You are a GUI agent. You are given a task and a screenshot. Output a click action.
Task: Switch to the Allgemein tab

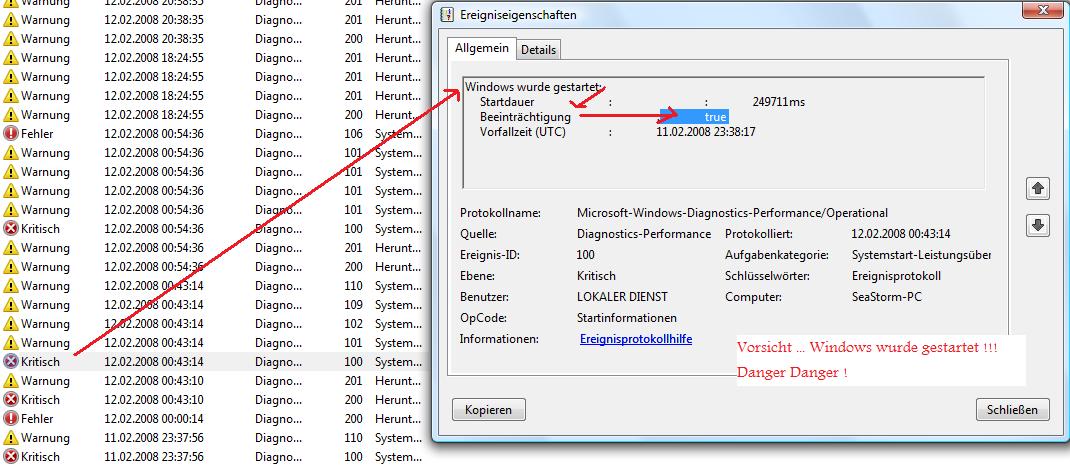point(482,48)
